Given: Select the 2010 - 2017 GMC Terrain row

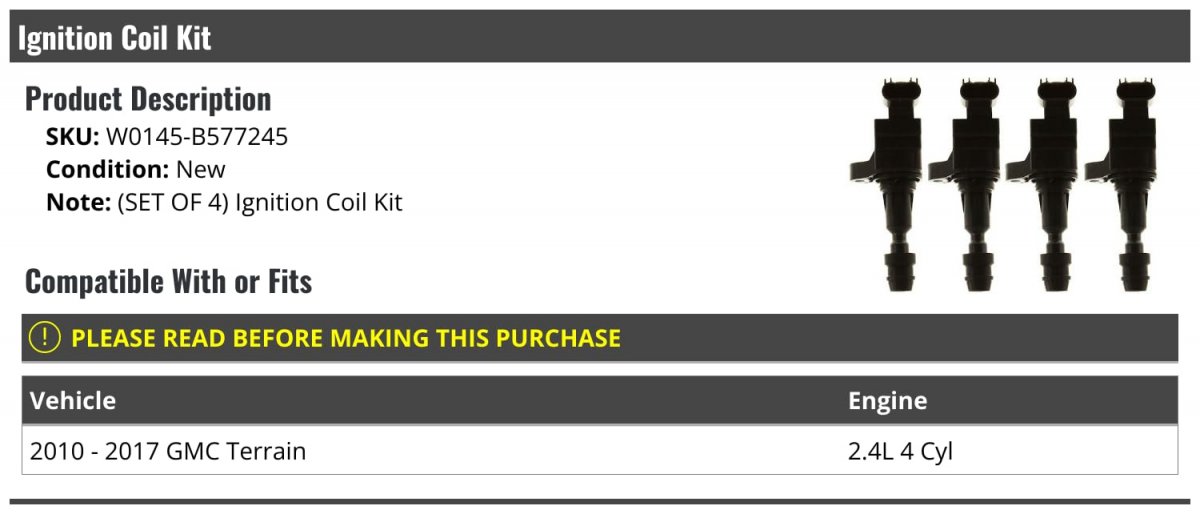Looking at the screenshot, I should [x=600, y=451].
